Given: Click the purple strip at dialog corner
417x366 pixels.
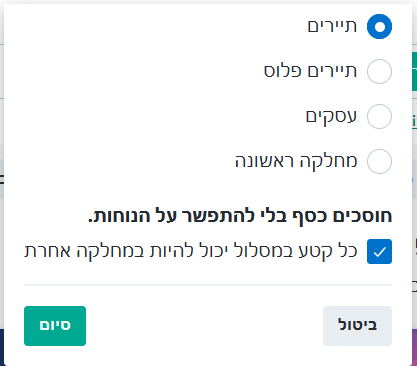Looking at the screenshot, I should tap(414, 347).
